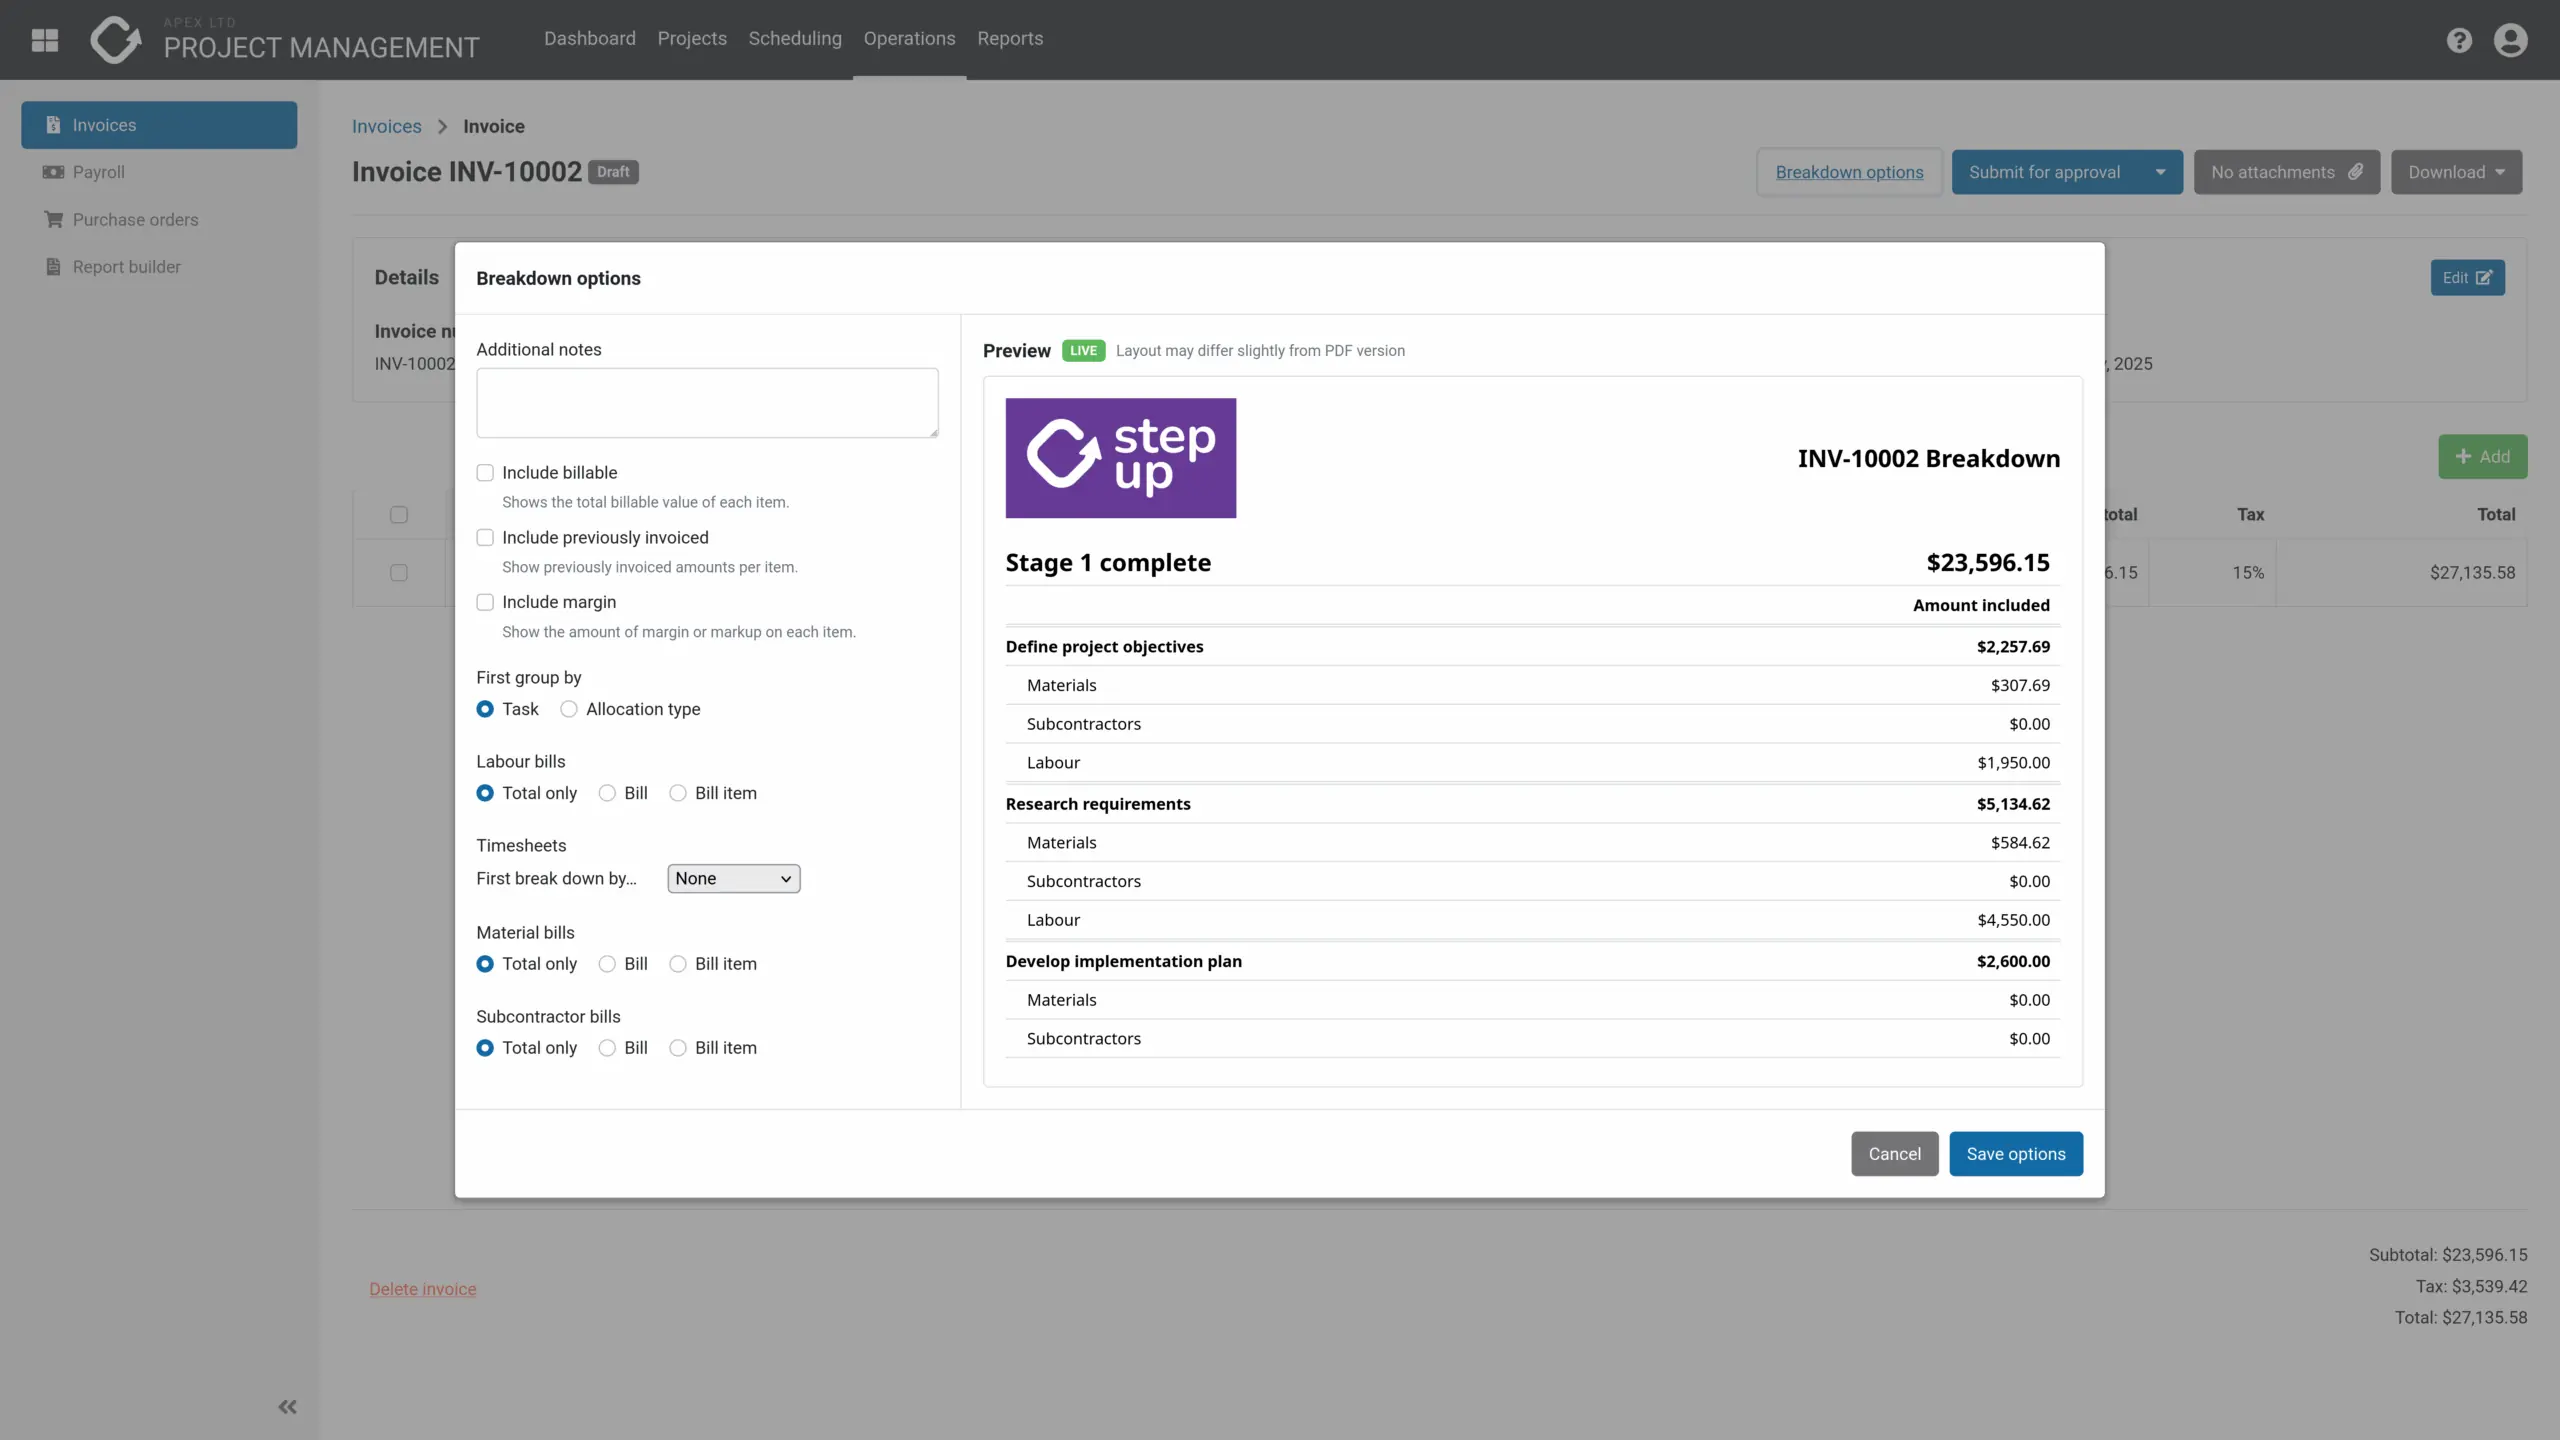
Task: Click the Payroll sidebar icon
Action: coord(53,172)
